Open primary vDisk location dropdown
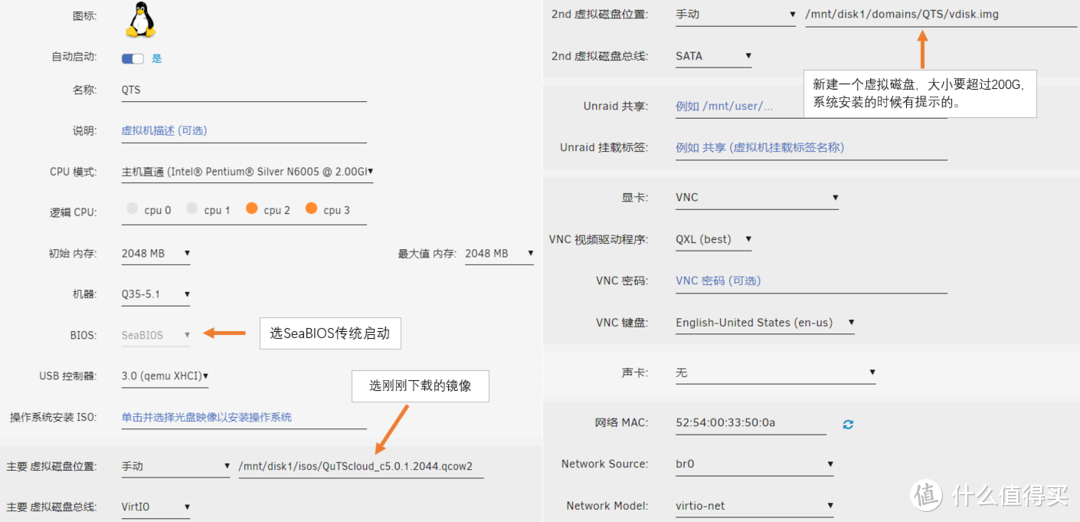This screenshot has width=1080, height=522. (176, 466)
